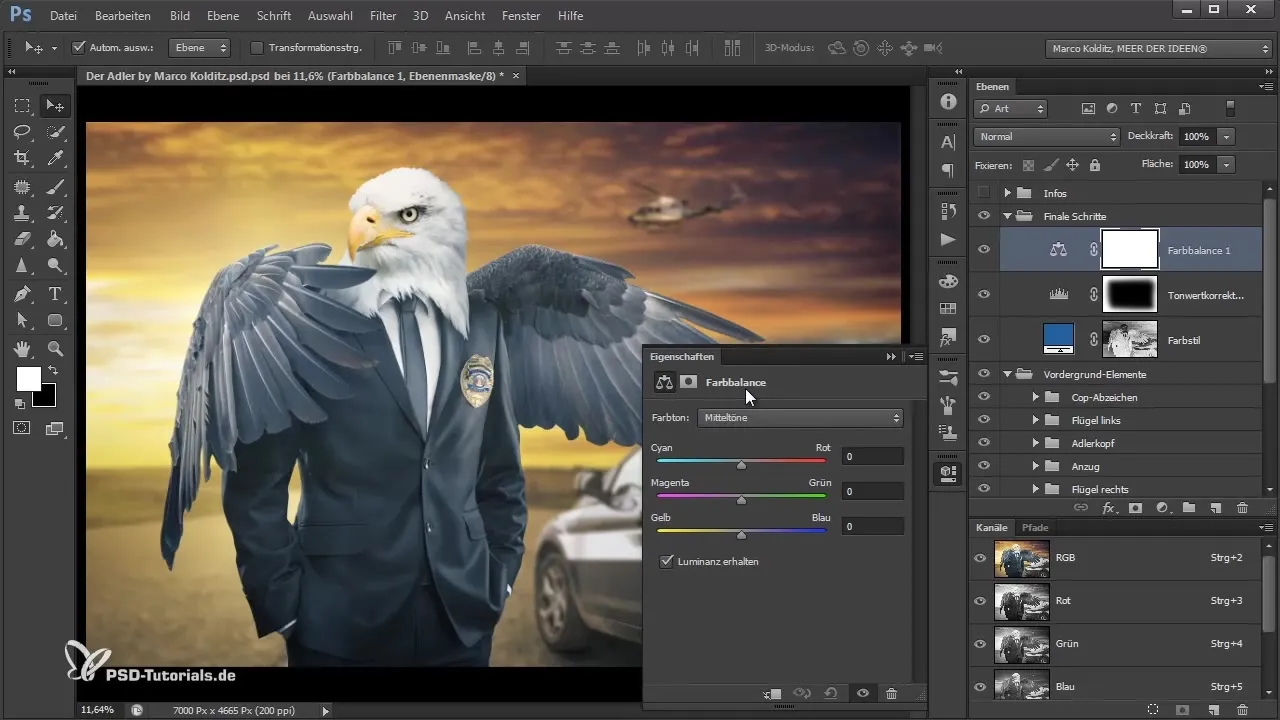Toggle Autom. ausw. checkbox

pyautogui.click(x=79, y=47)
